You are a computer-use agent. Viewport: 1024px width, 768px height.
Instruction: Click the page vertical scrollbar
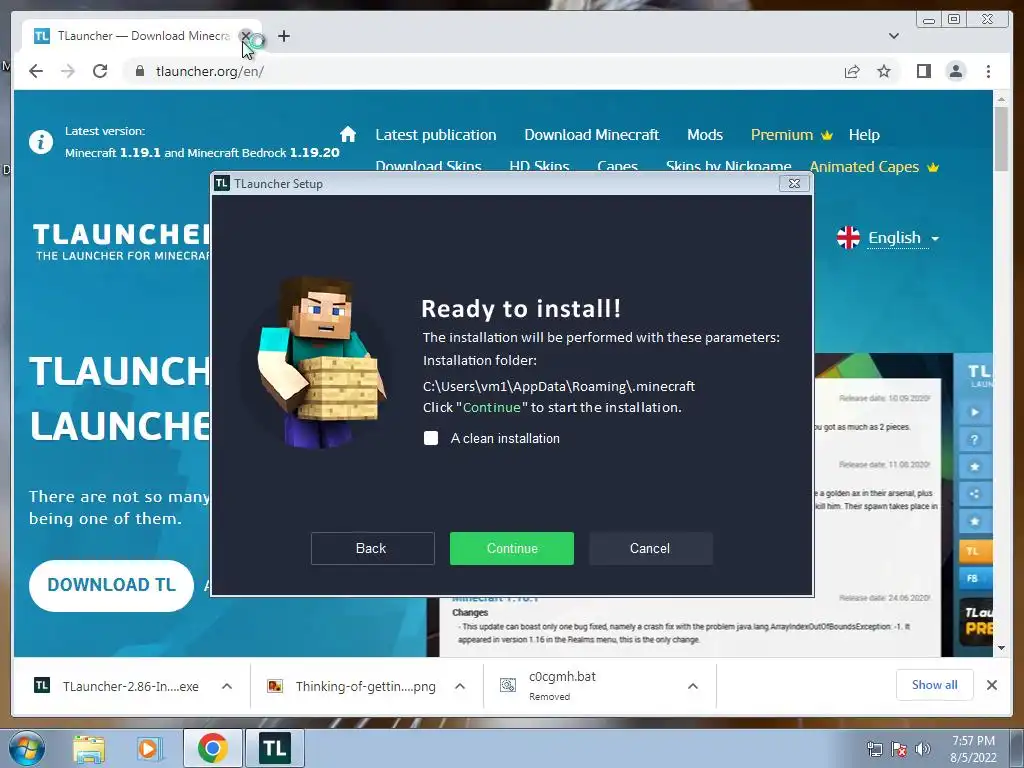click(1001, 137)
